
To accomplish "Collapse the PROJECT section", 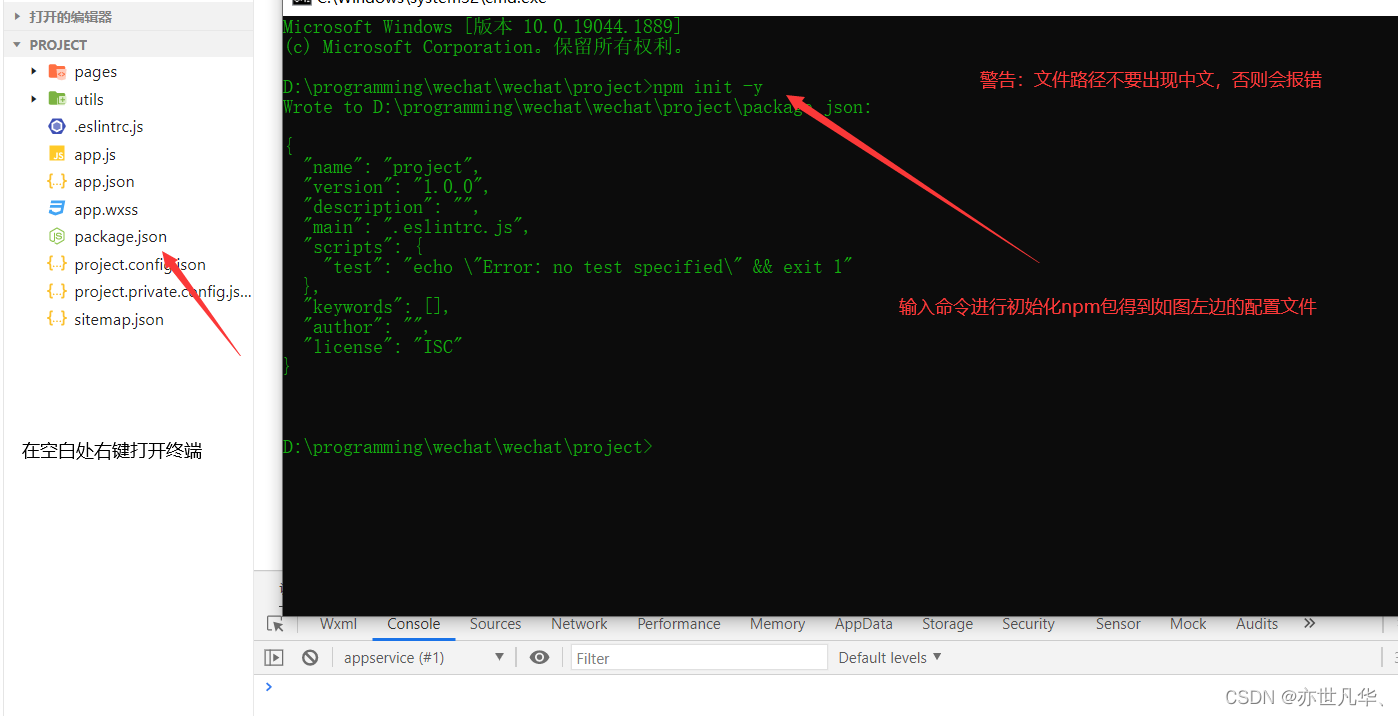I will click(16, 44).
